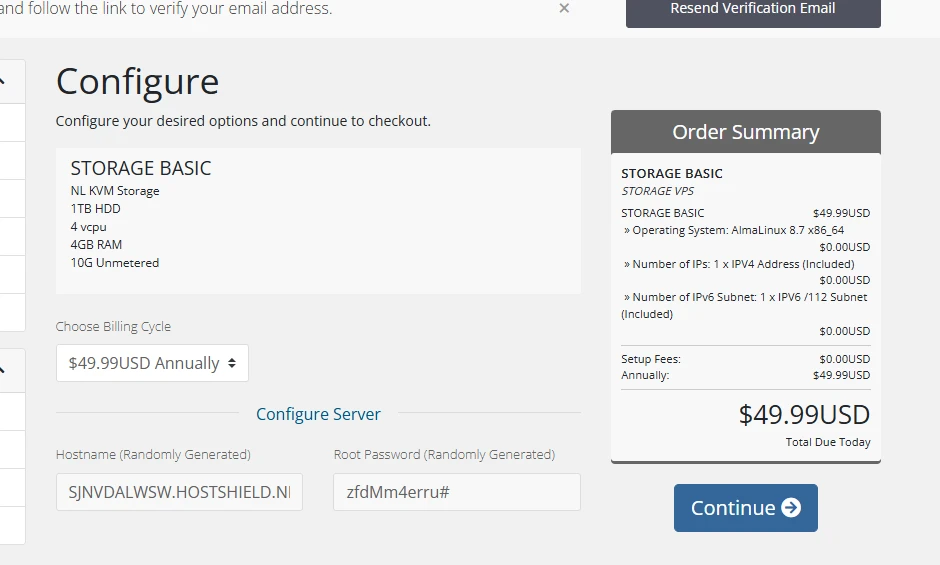Click the Configure Server section heading
The width and height of the screenshot is (940, 565).
pyautogui.click(x=318, y=414)
